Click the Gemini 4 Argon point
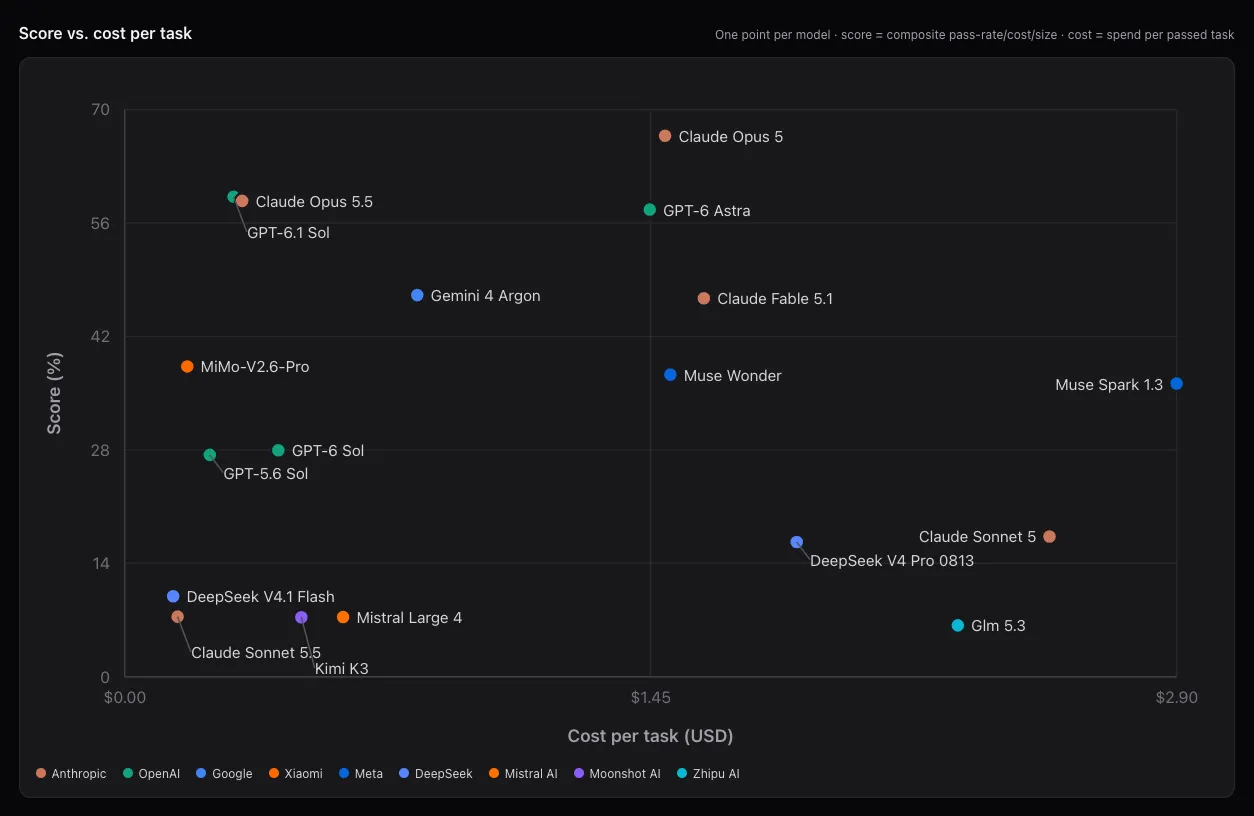 (x=417, y=295)
